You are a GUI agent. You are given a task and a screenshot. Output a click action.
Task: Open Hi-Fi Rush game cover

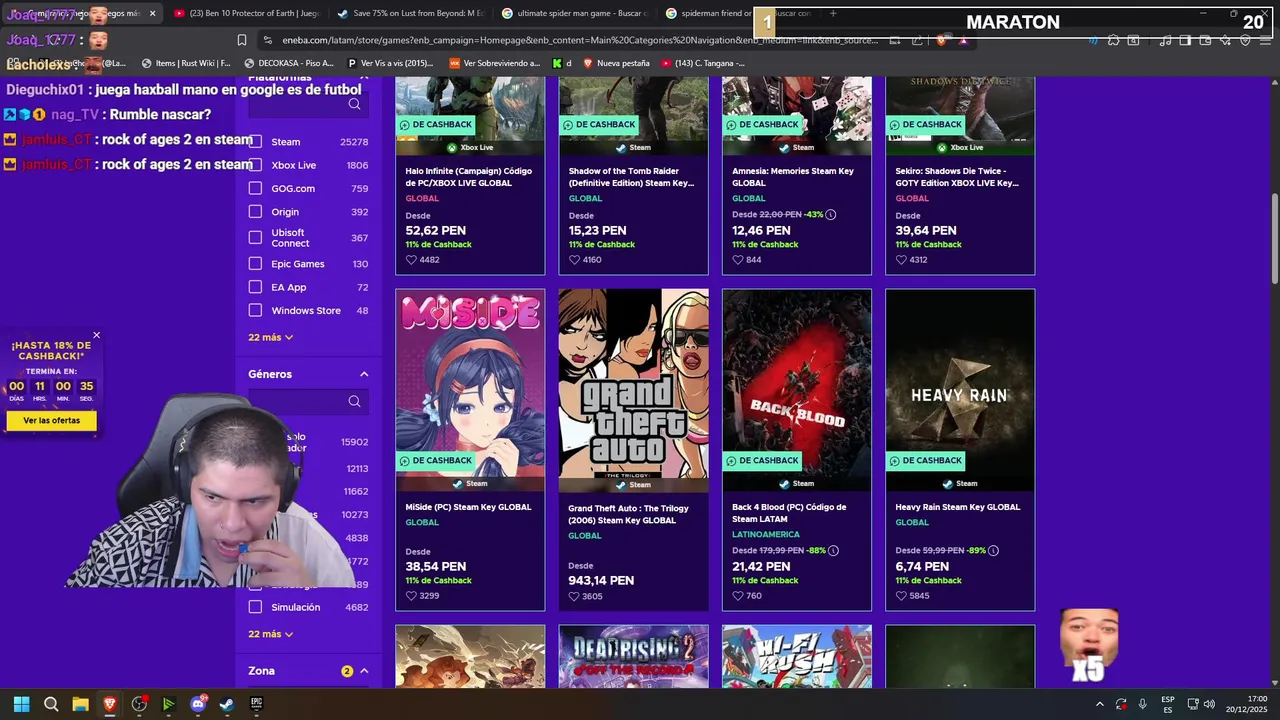[797, 657]
